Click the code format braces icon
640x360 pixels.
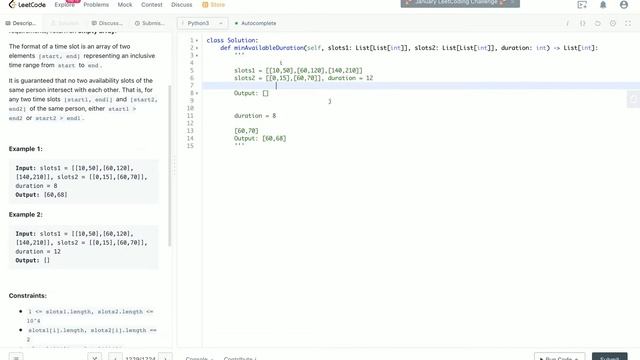582,23
